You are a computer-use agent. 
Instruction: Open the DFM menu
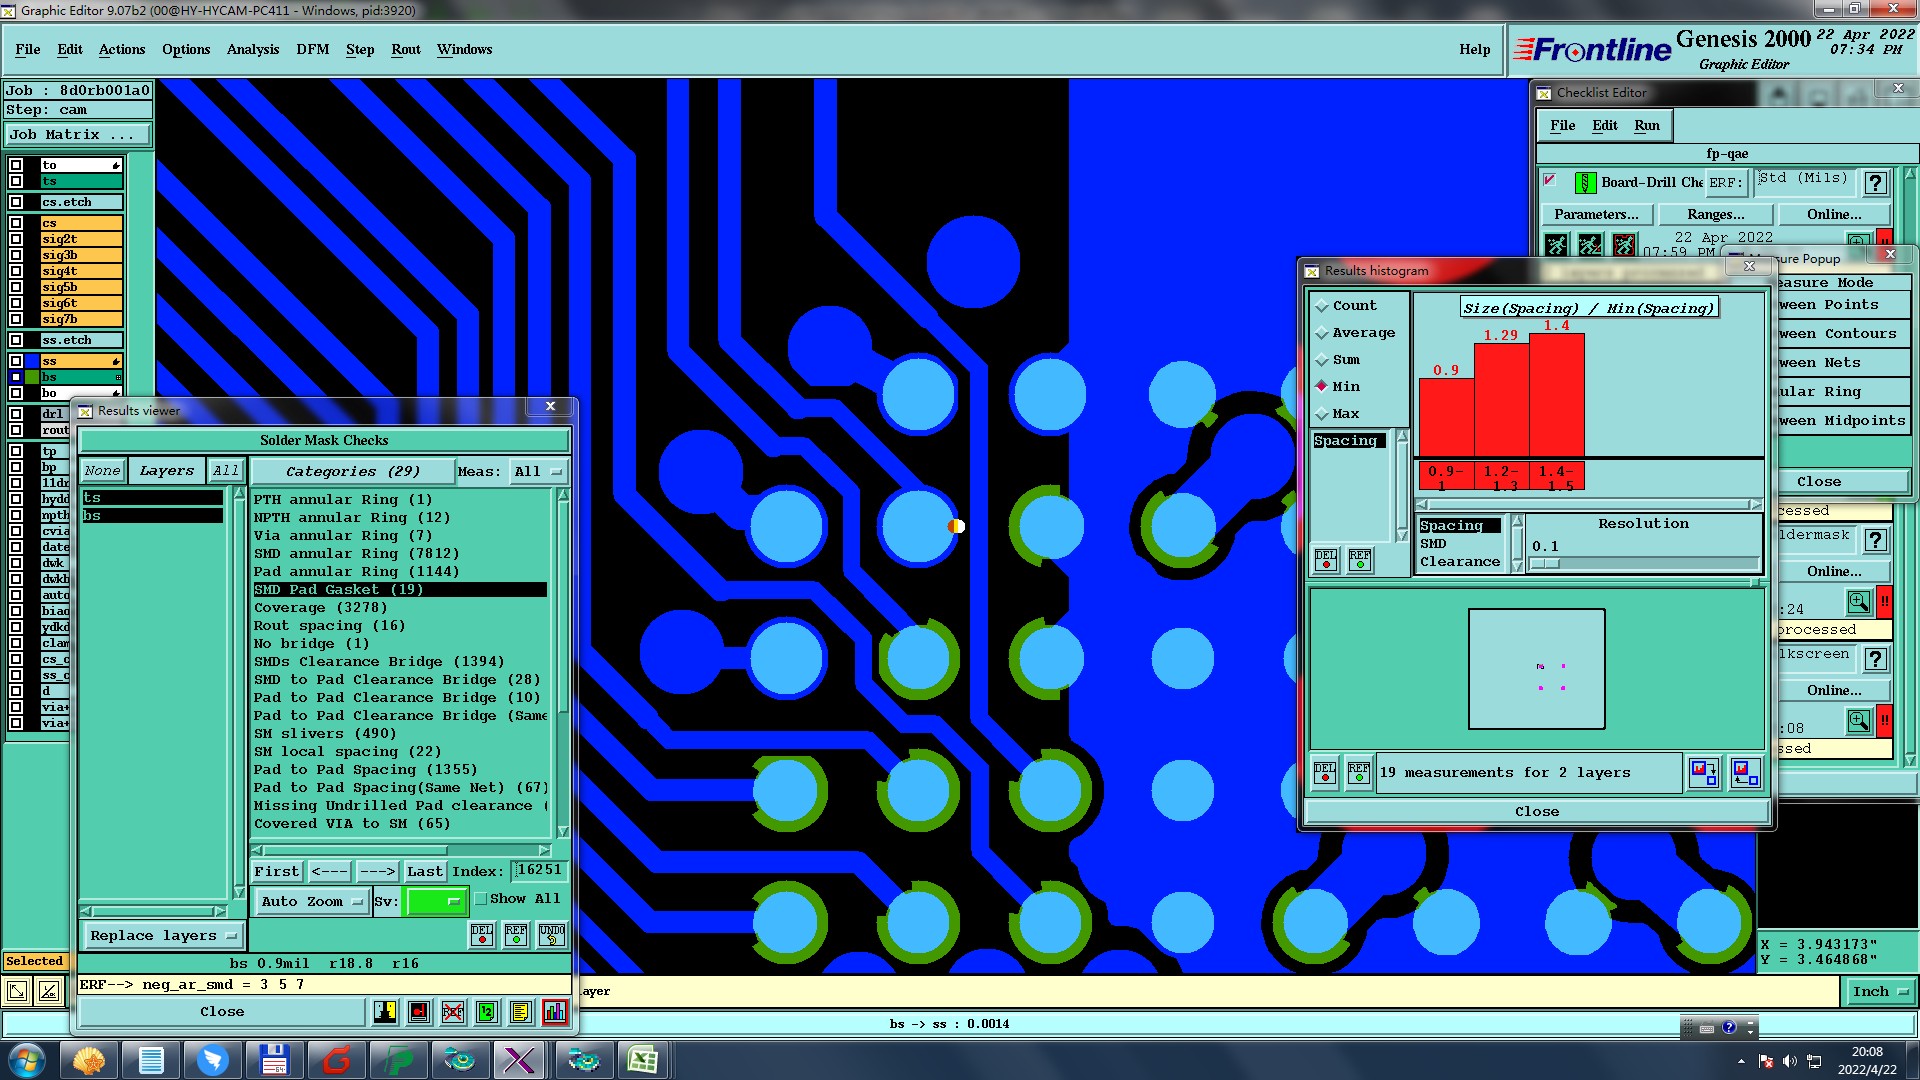tap(312, 49)
